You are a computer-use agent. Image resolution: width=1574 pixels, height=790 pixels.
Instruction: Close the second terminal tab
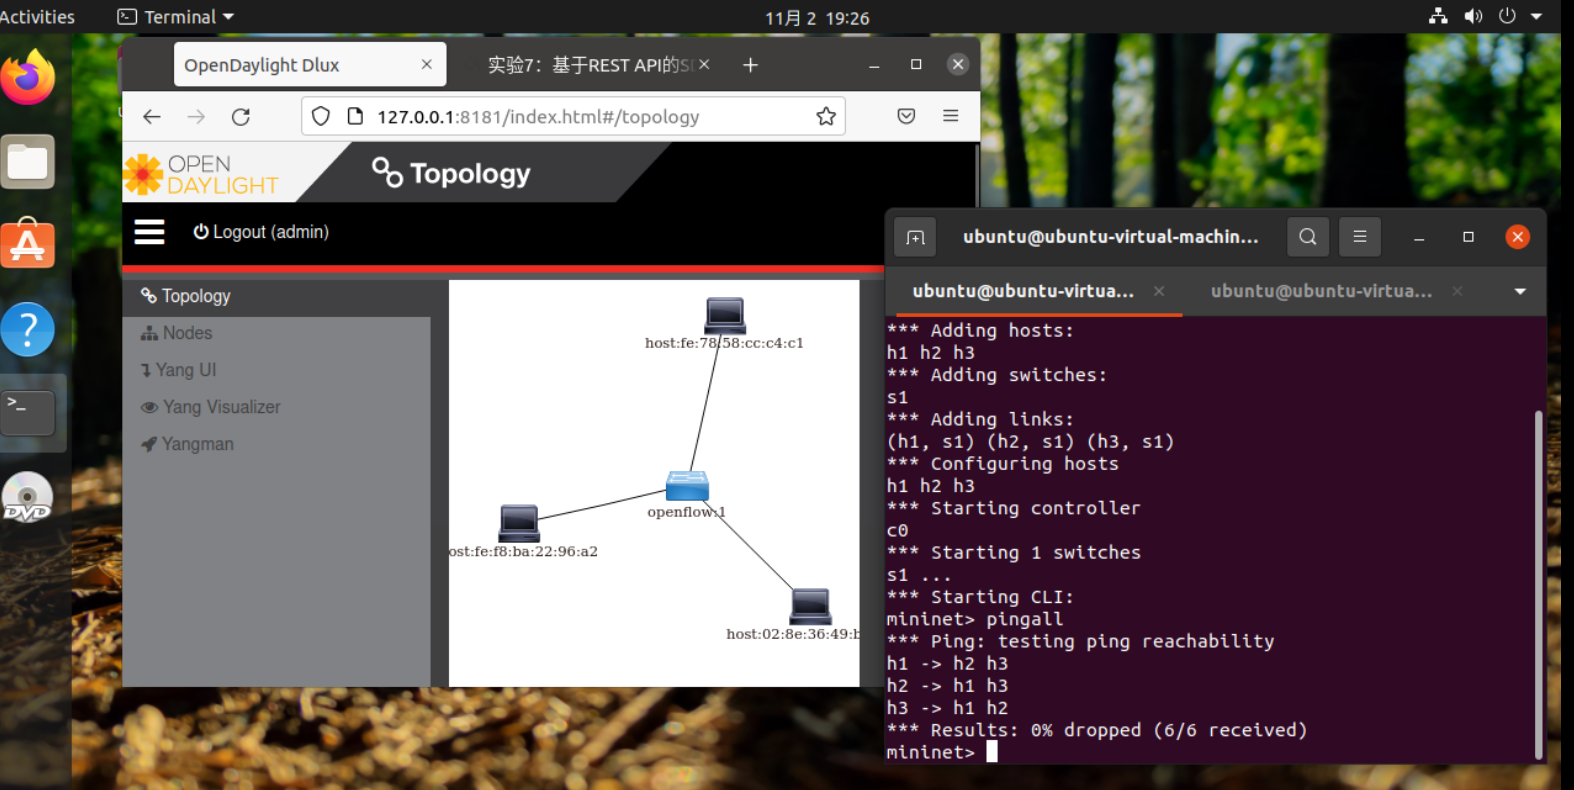coord(1457,291)
